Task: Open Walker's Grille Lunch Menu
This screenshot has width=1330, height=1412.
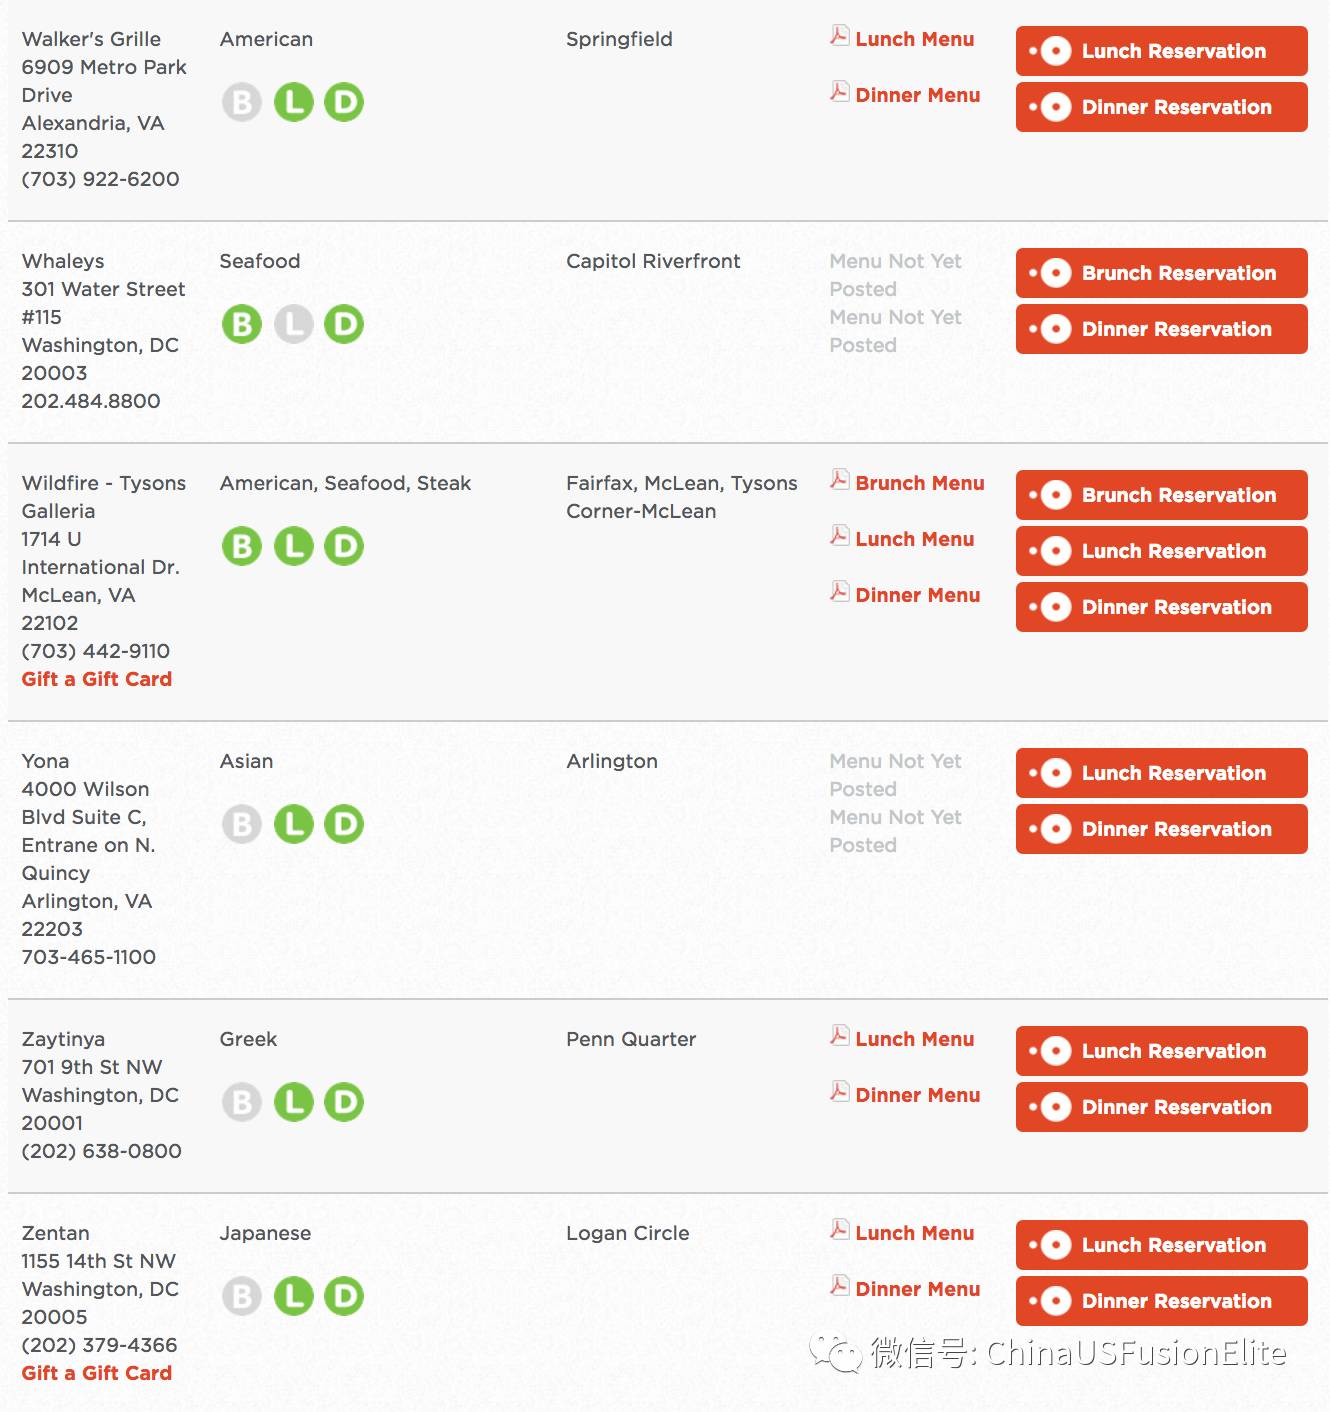Action: point(914,39)
